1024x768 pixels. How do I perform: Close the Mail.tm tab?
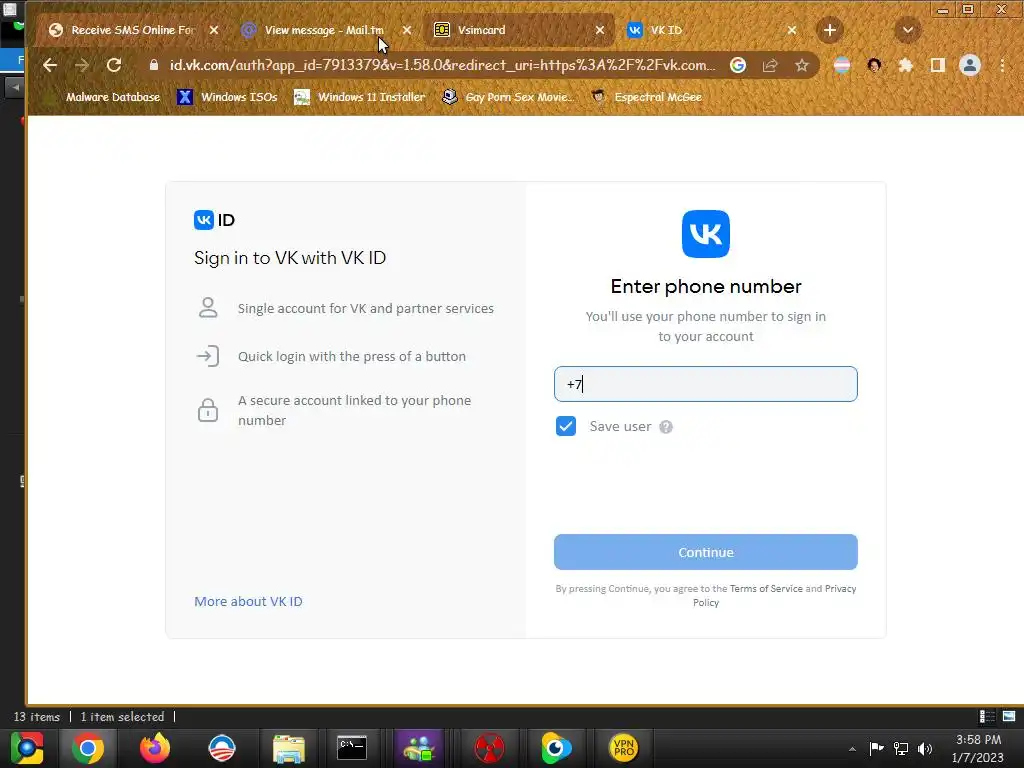pos(407,30)
